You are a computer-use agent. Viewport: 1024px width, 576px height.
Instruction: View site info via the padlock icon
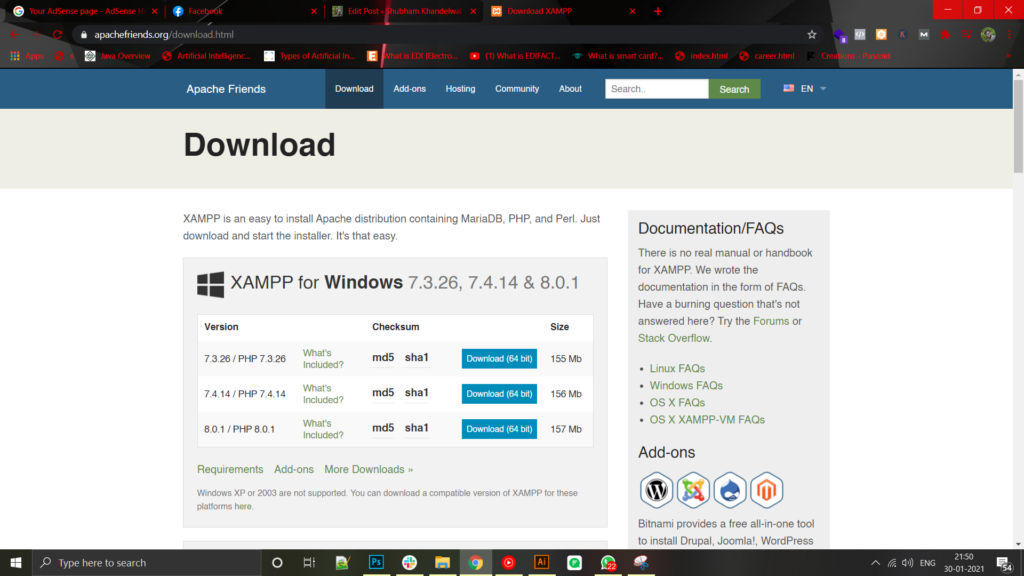(84, 35)
